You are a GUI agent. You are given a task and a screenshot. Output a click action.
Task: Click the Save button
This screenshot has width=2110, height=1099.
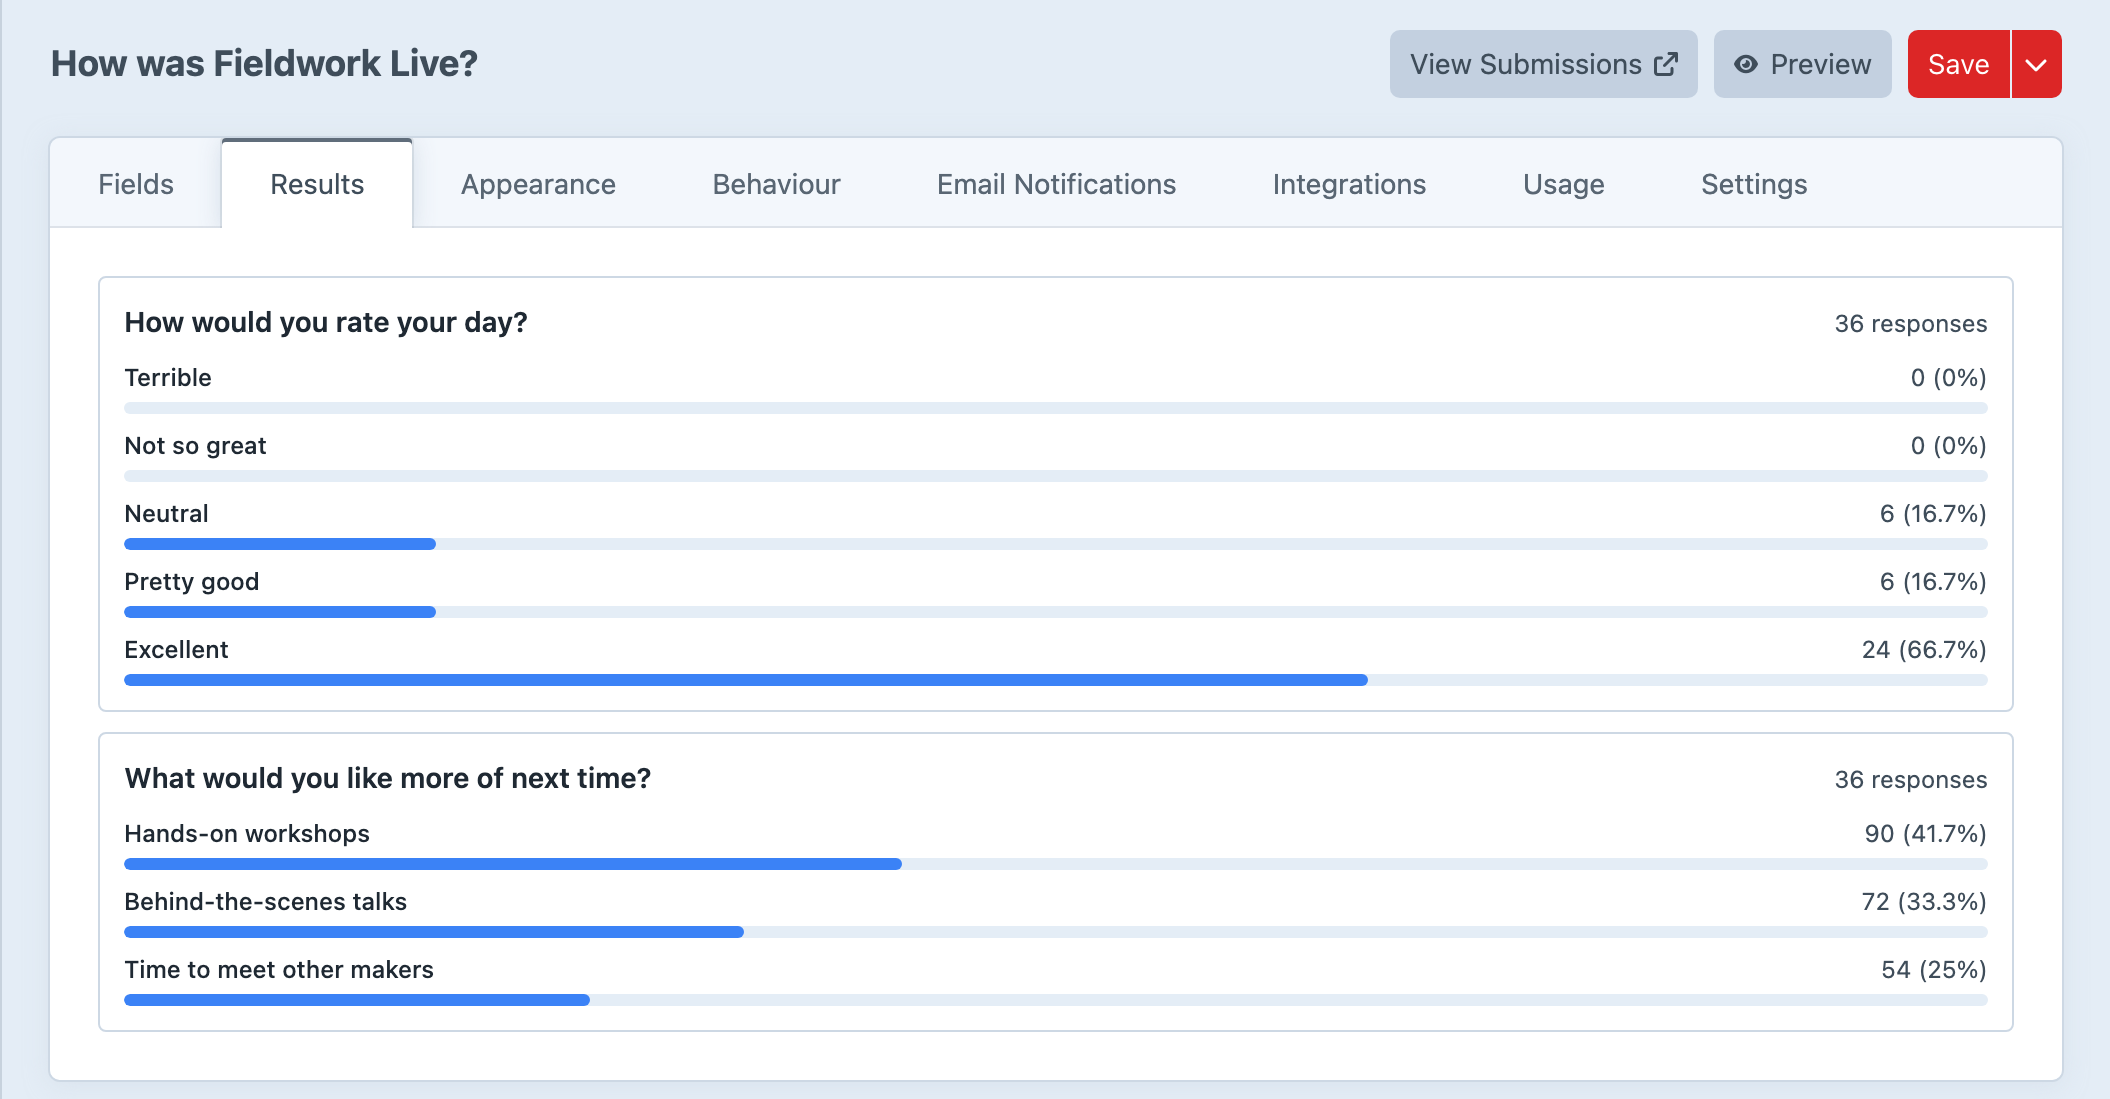pyautogui.click(x=1958, y=64)
